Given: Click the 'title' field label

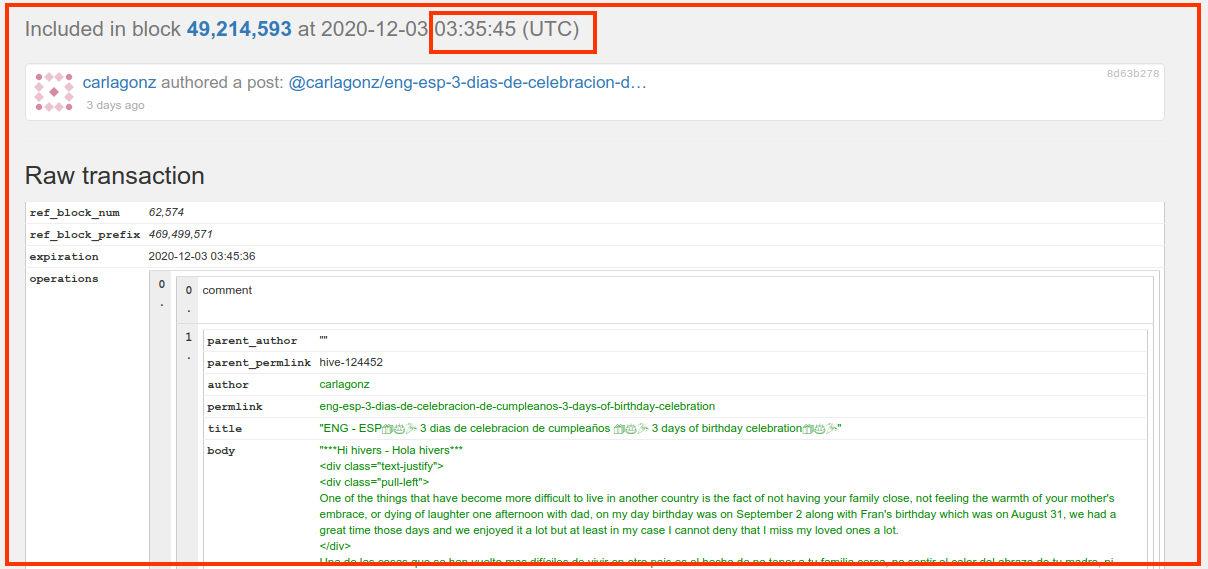Looking at the screenshot, I should tap(225, 429).
